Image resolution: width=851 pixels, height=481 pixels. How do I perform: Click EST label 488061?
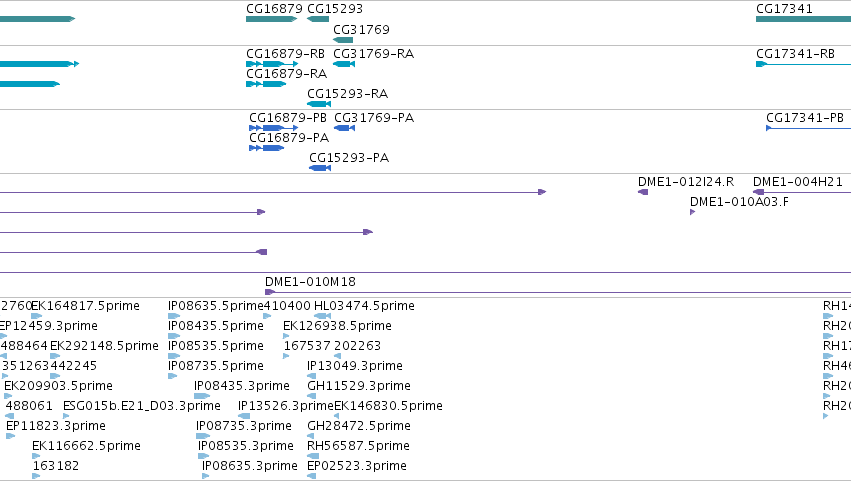click(29, 406)
